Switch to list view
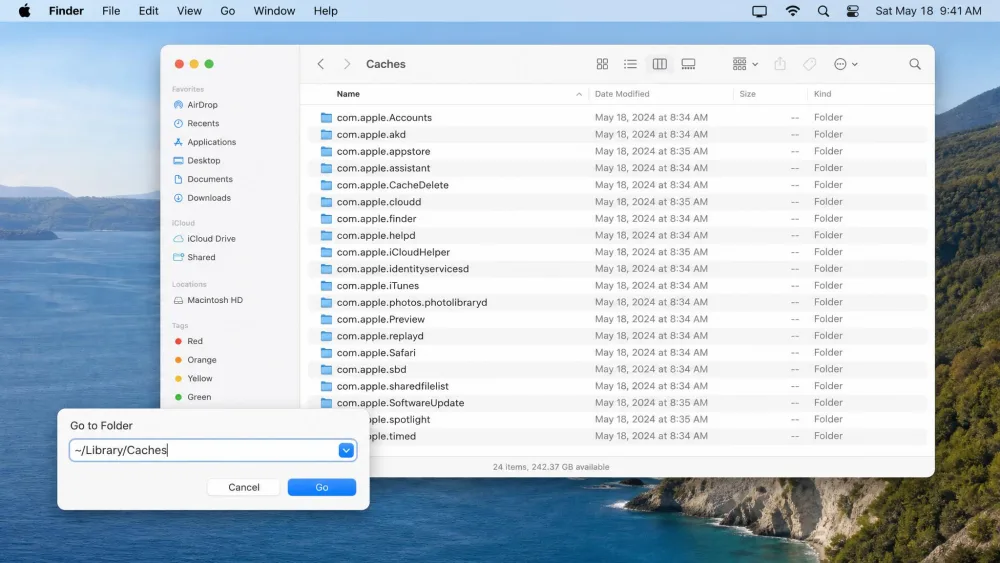Image resolution: width=1000 pixels, height=563 pixels. [630, 64]
